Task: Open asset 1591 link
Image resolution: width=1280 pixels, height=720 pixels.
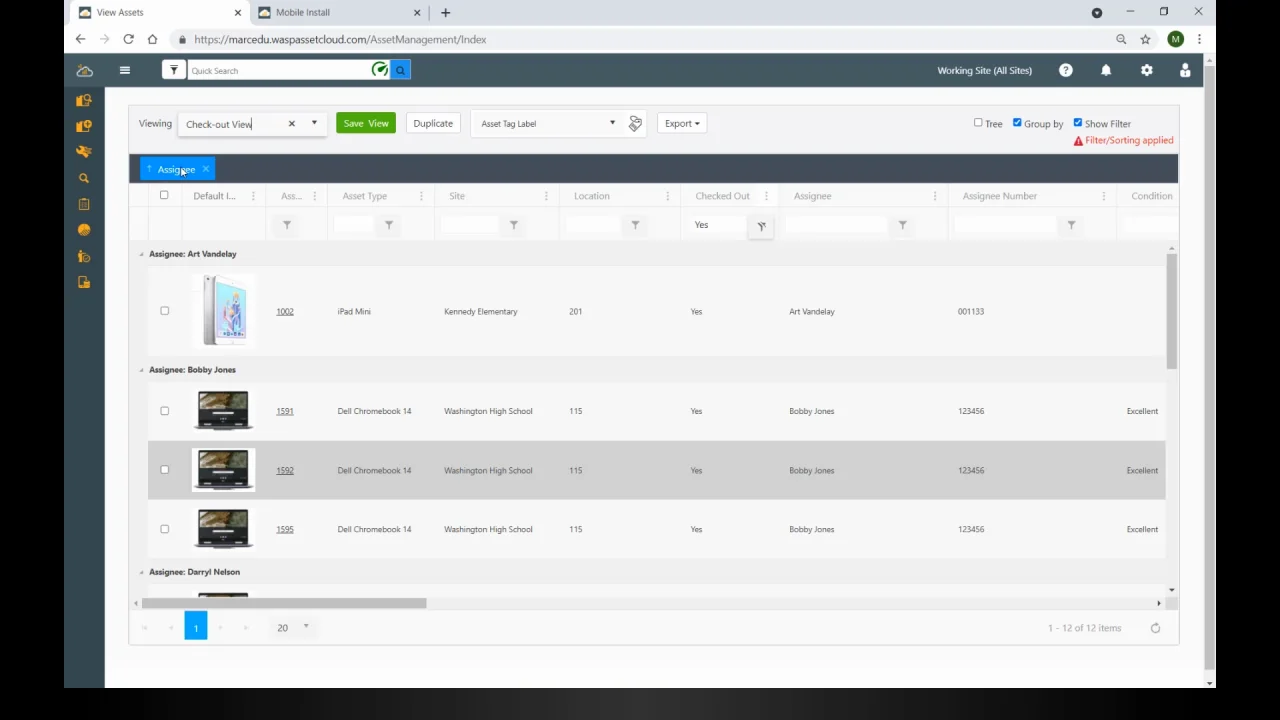Action: coord(285,411)
